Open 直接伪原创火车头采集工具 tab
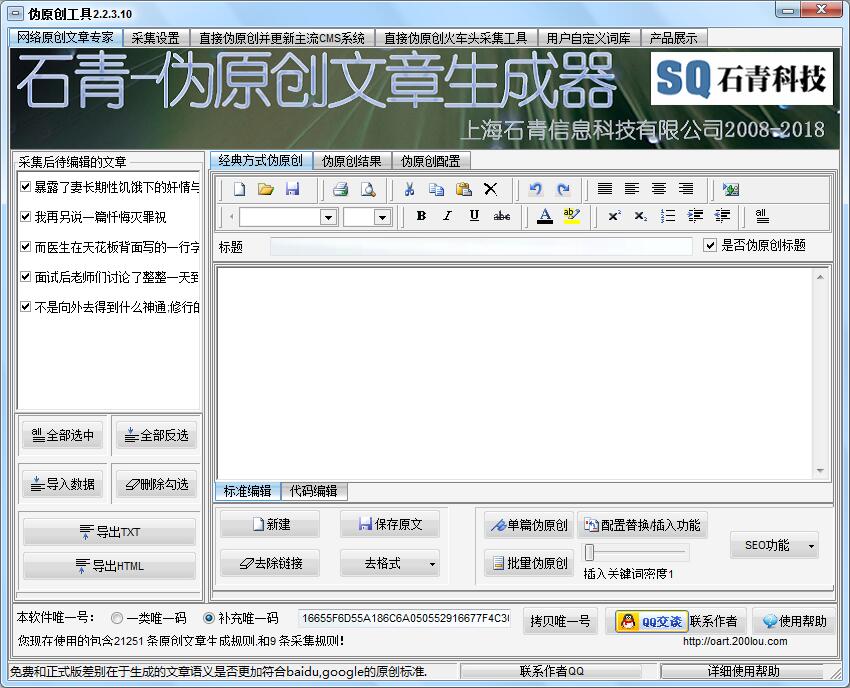The width and height of the screenshot is (850, 688). pyautogui.click(x=455, y=38)
